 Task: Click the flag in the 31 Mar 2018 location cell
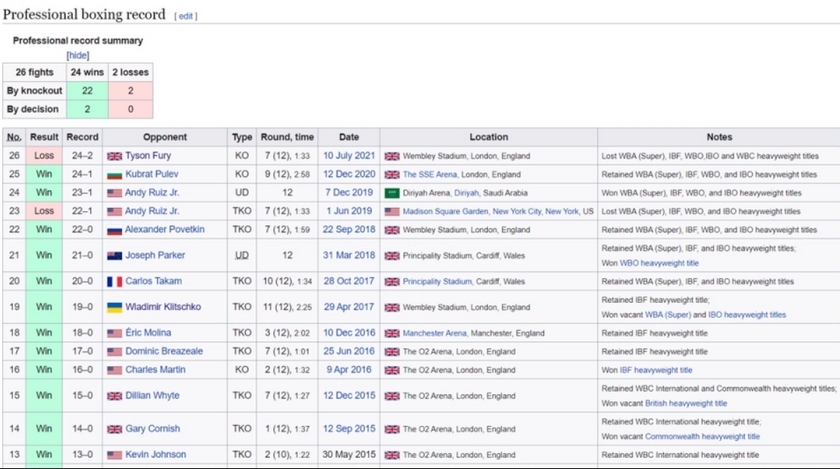click(392, 256)
